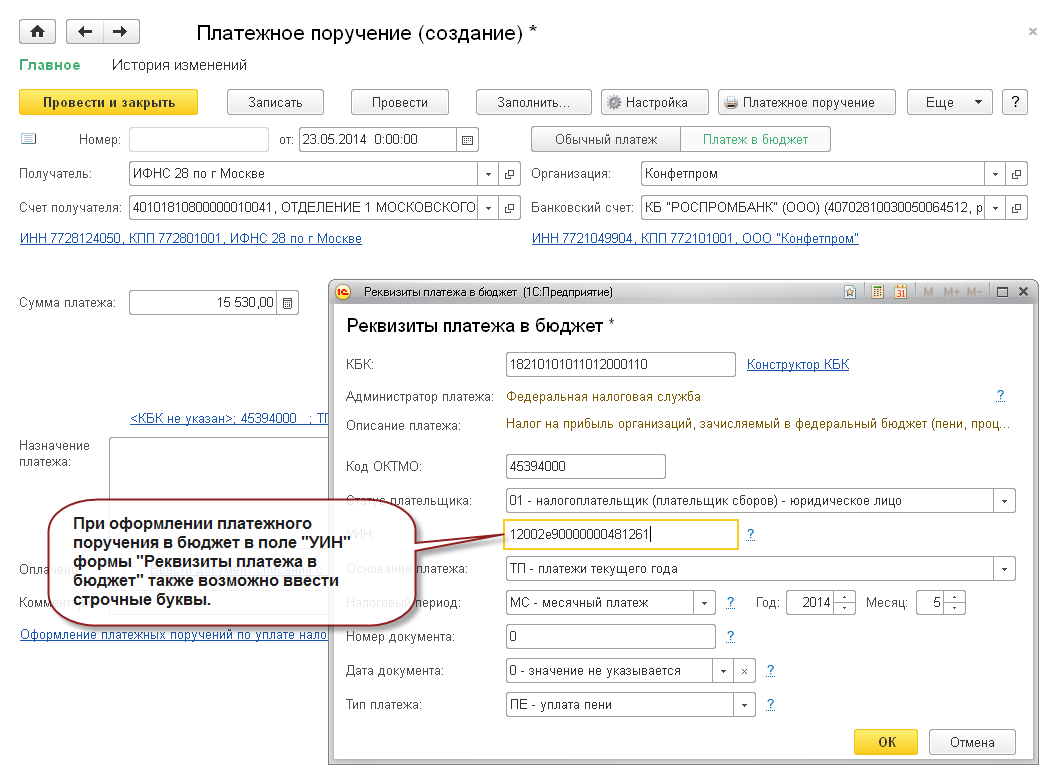Open the Тип платежа dropdown list
The width and height of the screenshot is (1055, 765).
coord(743,705)
